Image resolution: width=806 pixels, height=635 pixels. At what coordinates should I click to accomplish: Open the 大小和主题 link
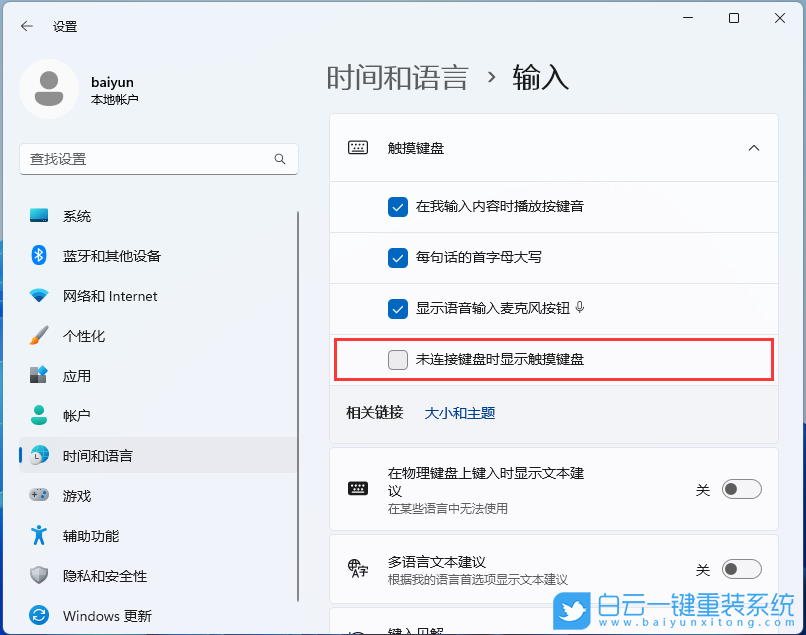[459, 412]
